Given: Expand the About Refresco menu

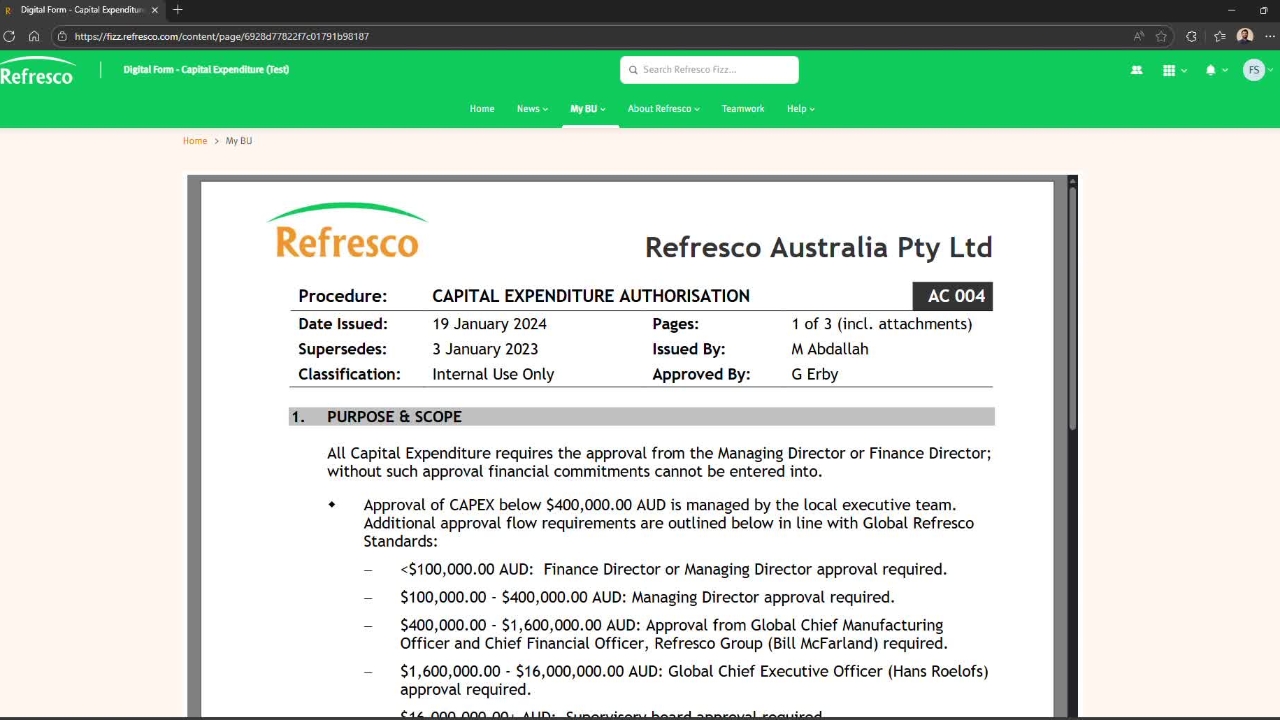Looking at the screenshot, I should [663, 109].
